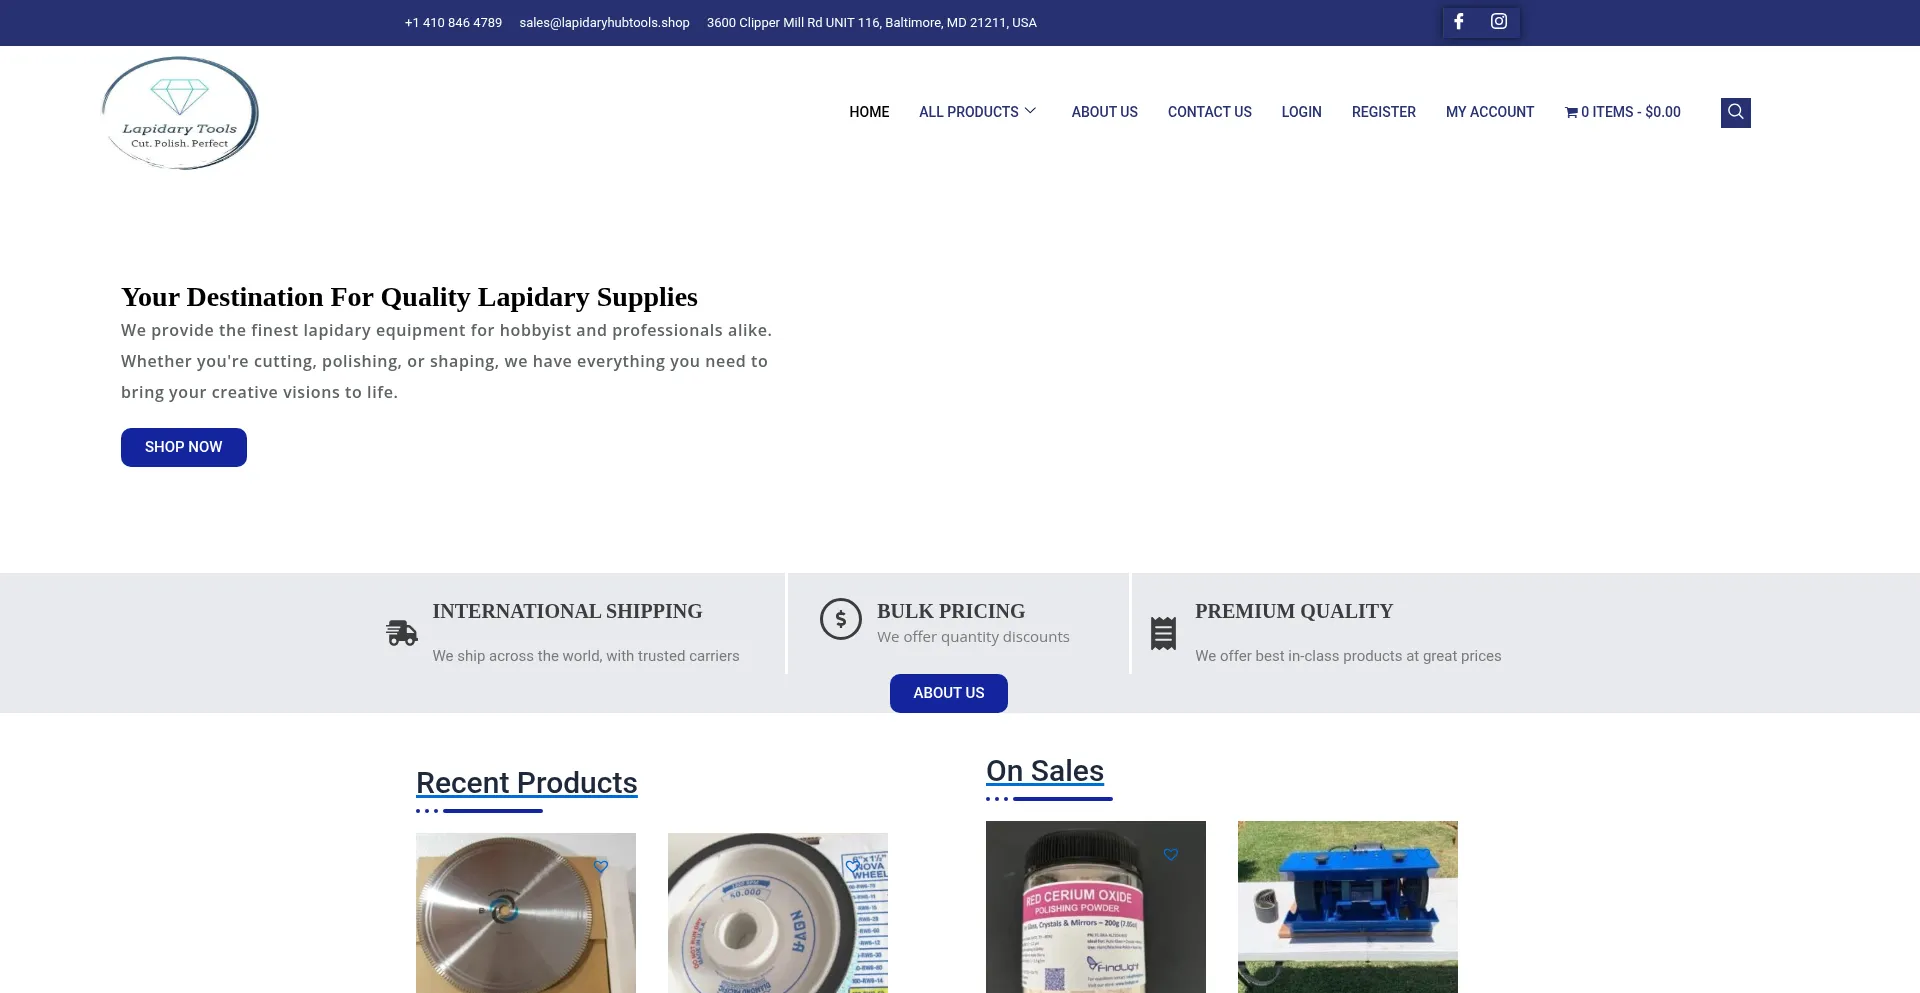Click the shopping cart icon
The height and width of the screenshot is (993, 1920).
pos(1571,113)
